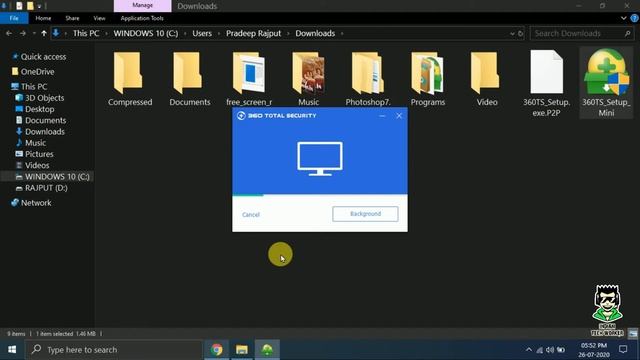Click the search magnifier icon in Explorer
640x360 pixels.
point(627,33)
